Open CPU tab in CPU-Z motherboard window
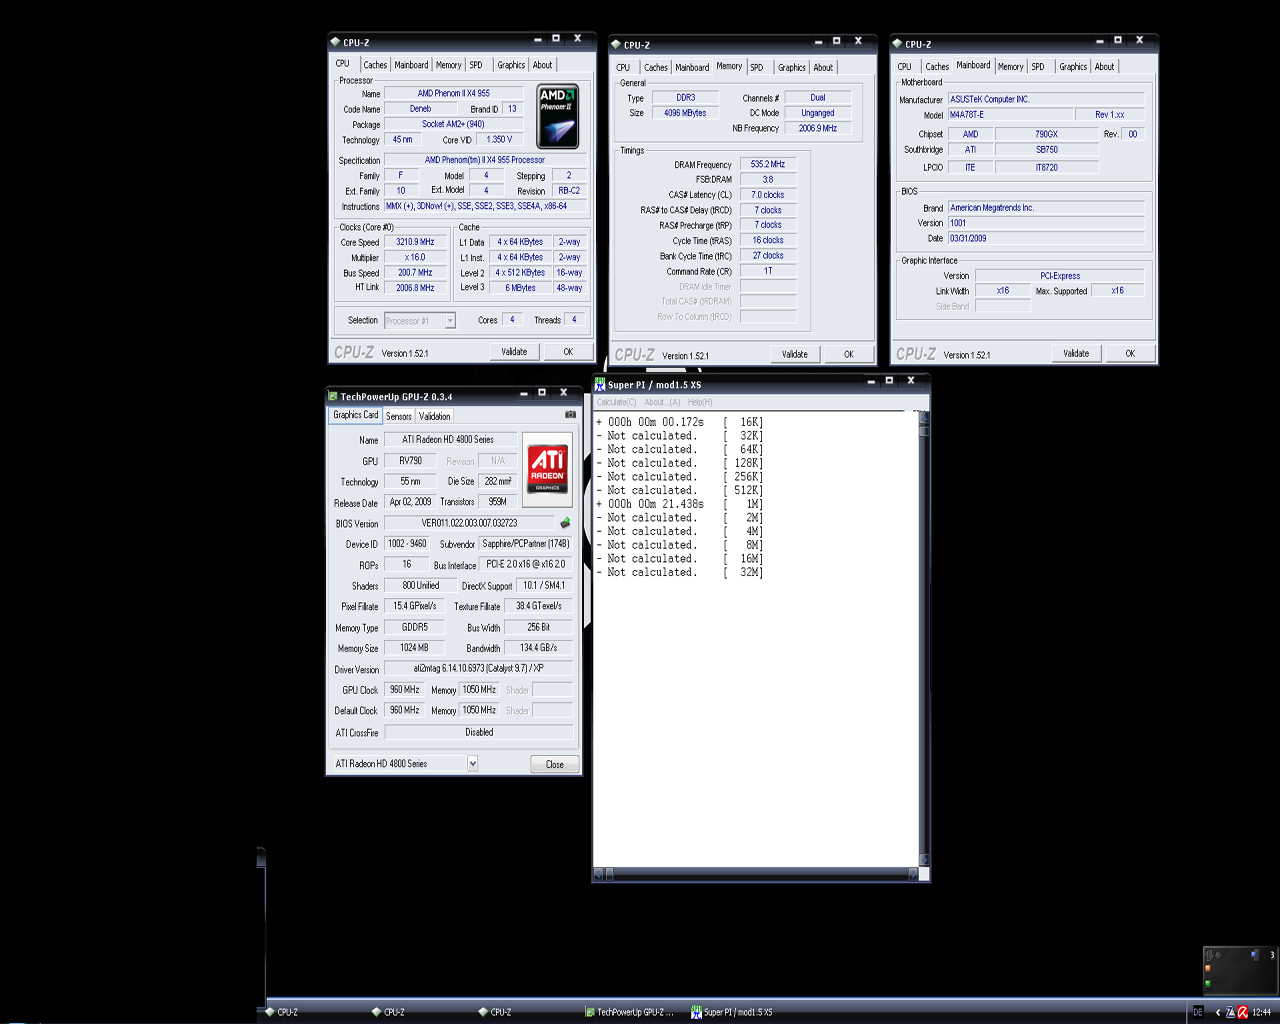Viewport: 1280px width, 1024px height. [904, 67]
